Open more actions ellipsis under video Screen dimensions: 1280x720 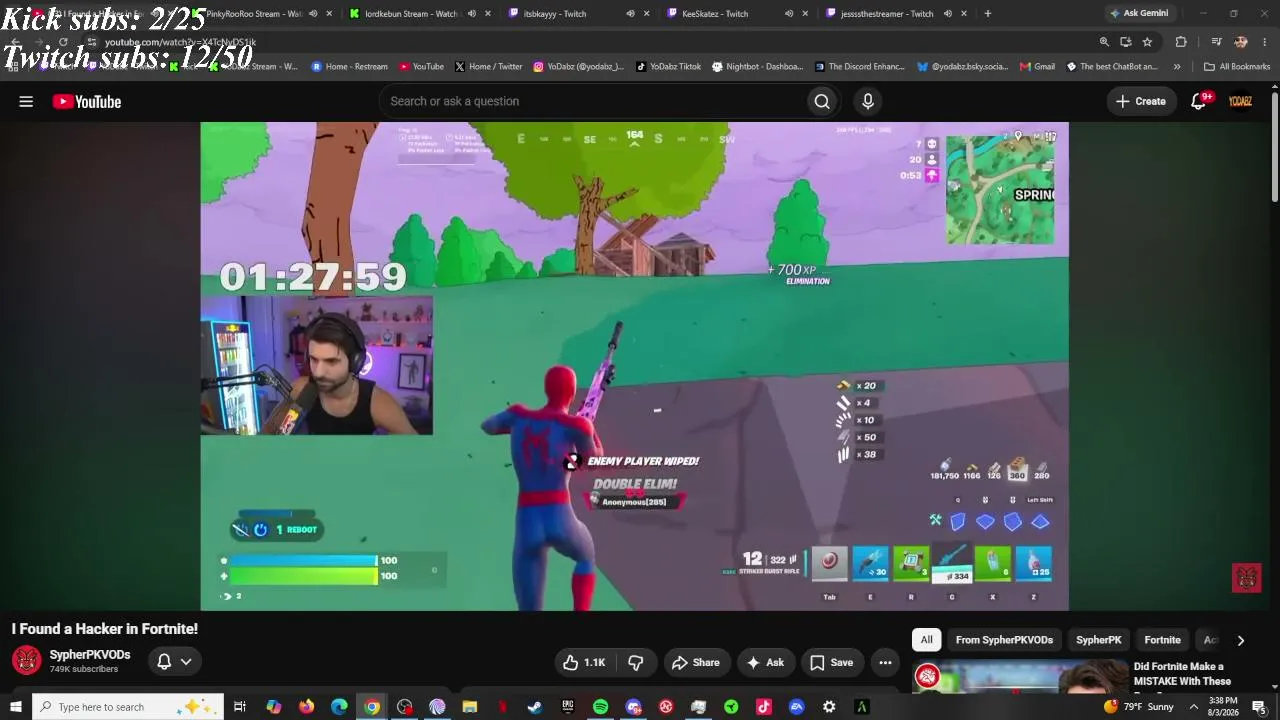(x=885, y=662)
